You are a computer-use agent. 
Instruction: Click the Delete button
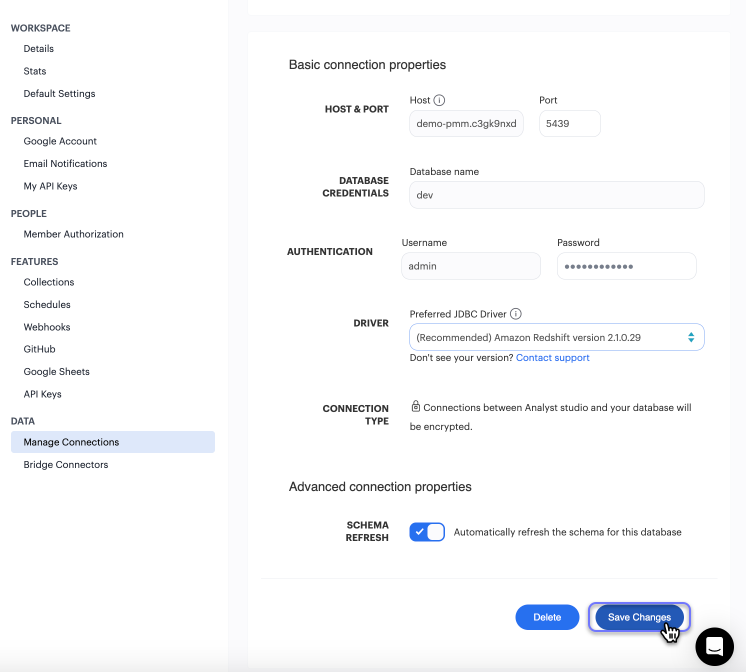pos(547,617)
